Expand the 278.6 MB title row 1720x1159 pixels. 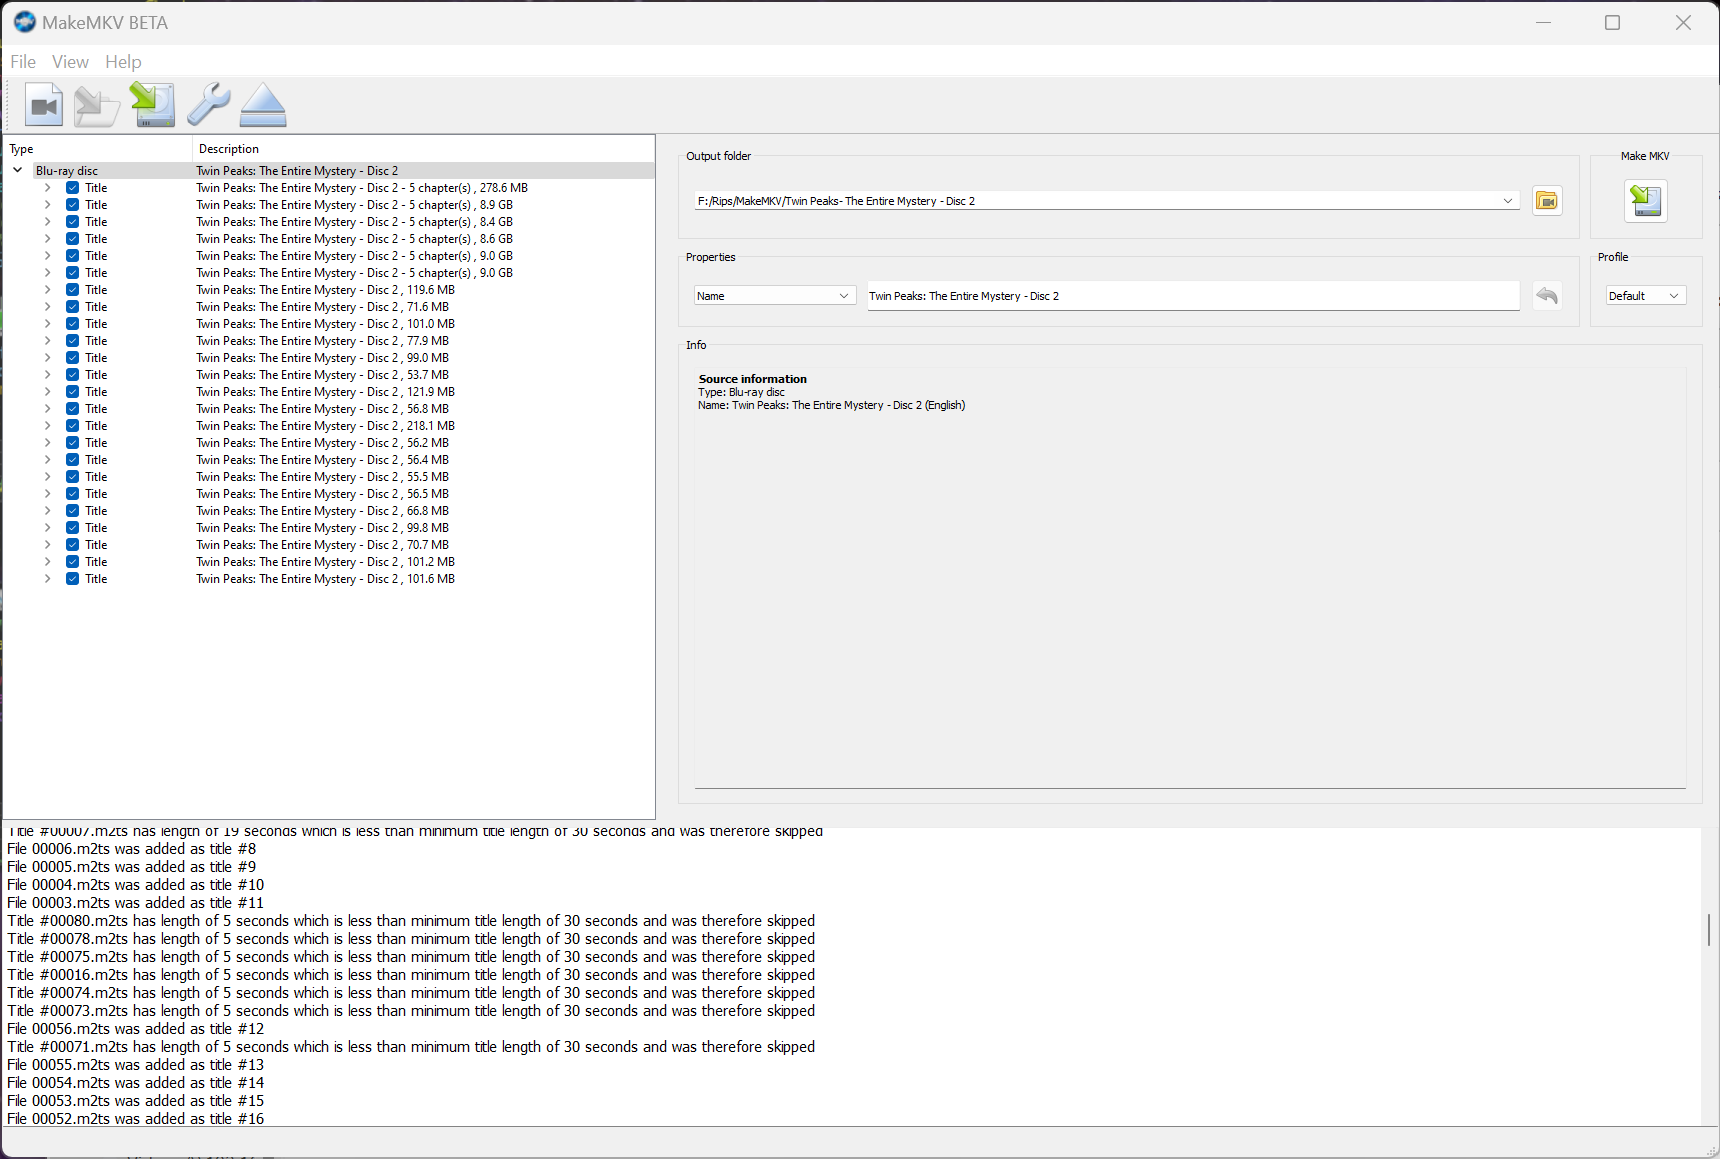47,188
